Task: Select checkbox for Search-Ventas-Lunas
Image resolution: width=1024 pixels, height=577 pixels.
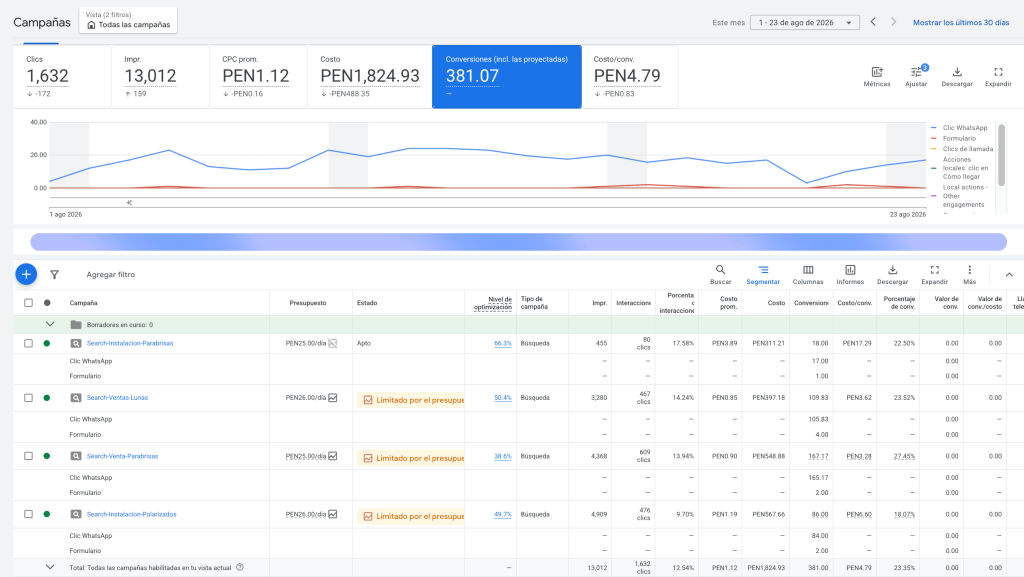Action: click(x=28, y=398)
